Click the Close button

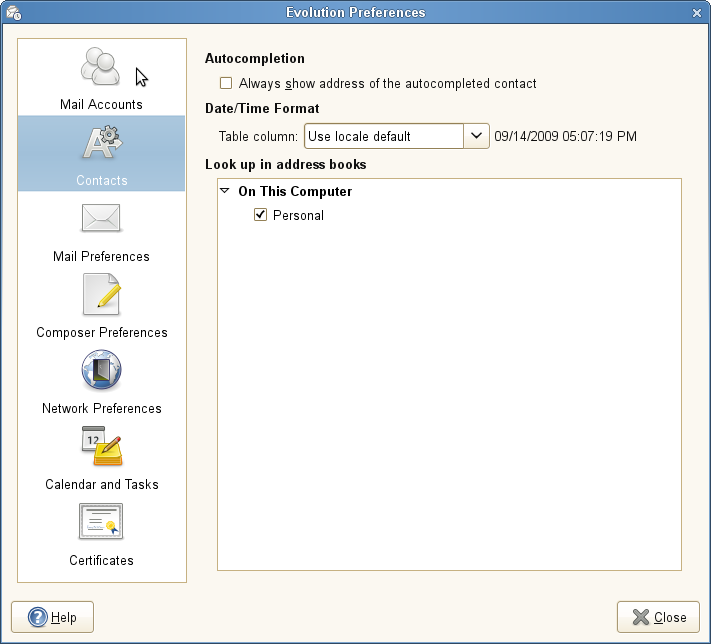point(658,617)
